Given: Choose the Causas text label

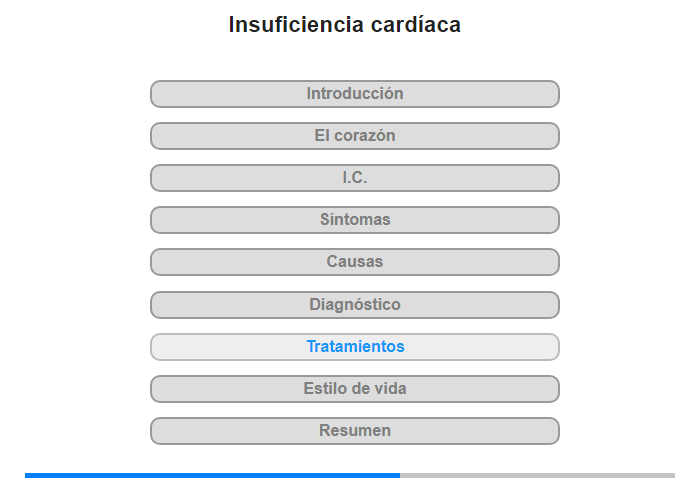Looking at the screenshot, I should tap(354, 261).
